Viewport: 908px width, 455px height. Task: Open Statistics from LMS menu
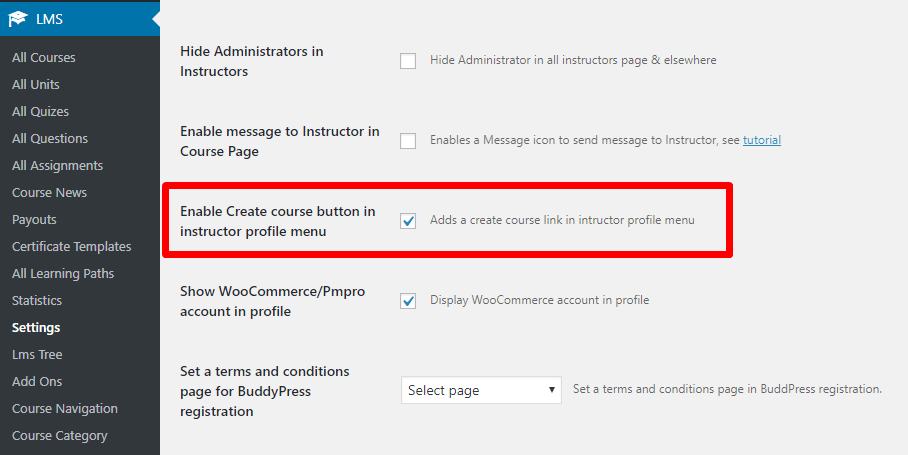(37, 301)
